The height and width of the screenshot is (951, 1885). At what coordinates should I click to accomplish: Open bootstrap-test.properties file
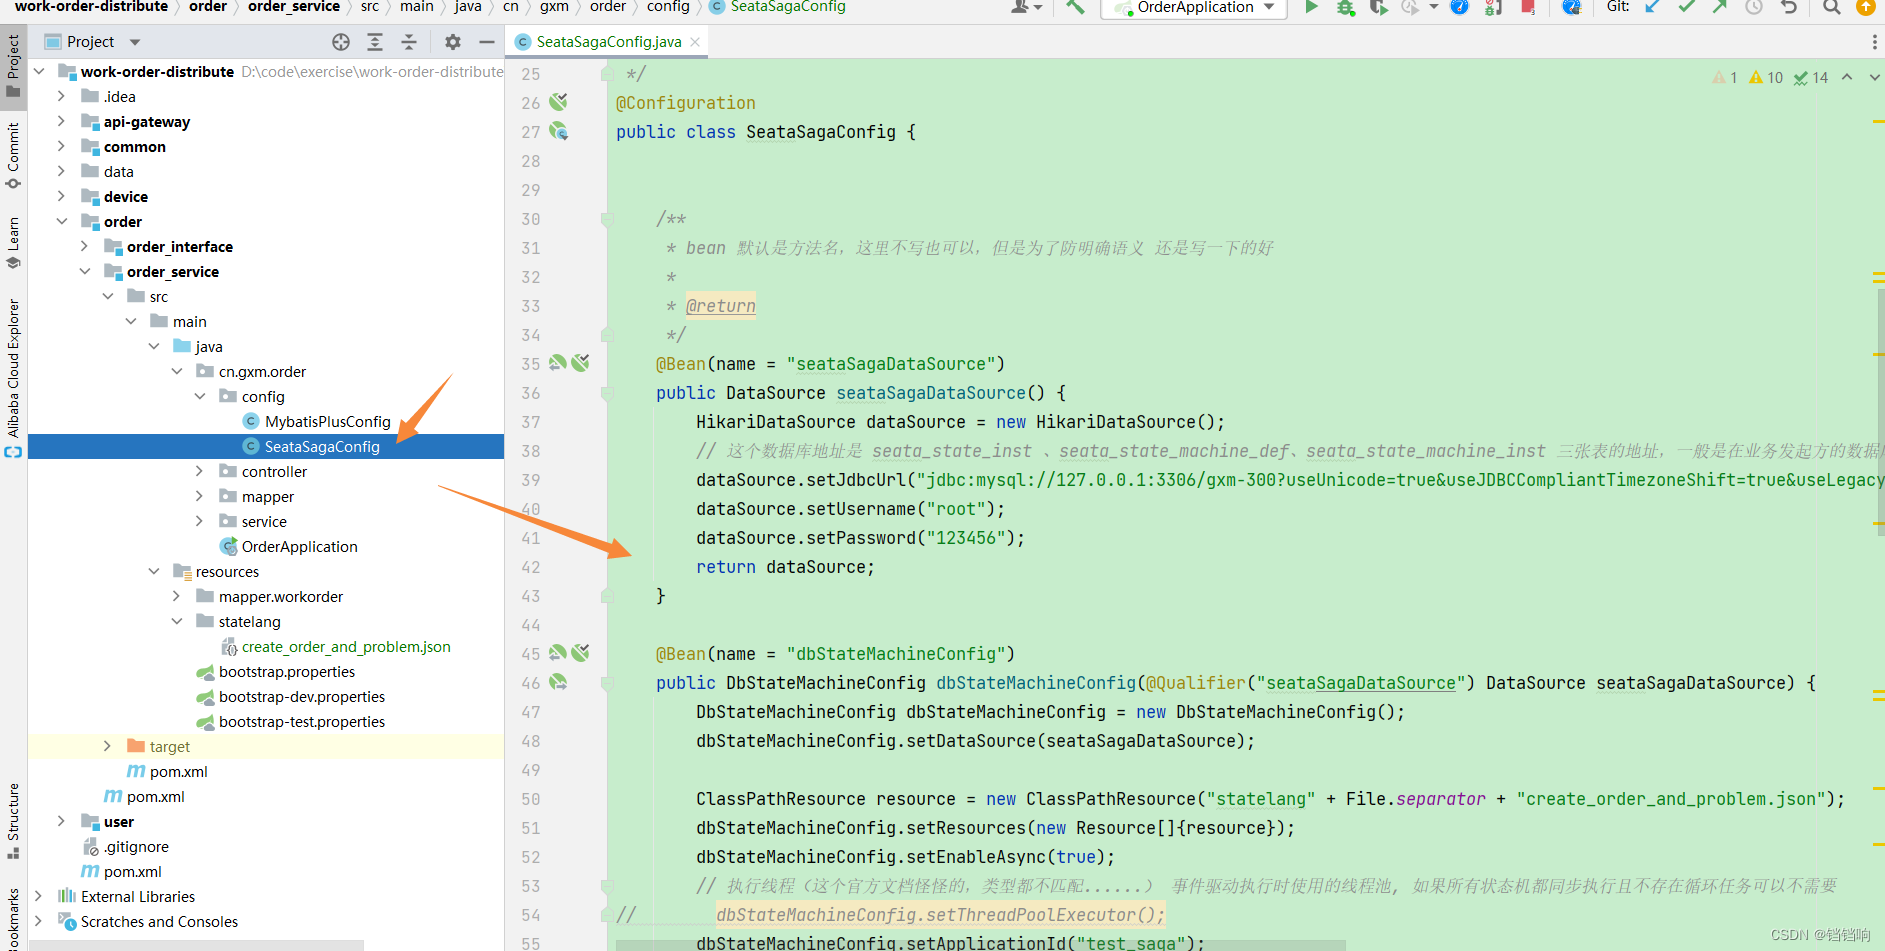[302, 721]
